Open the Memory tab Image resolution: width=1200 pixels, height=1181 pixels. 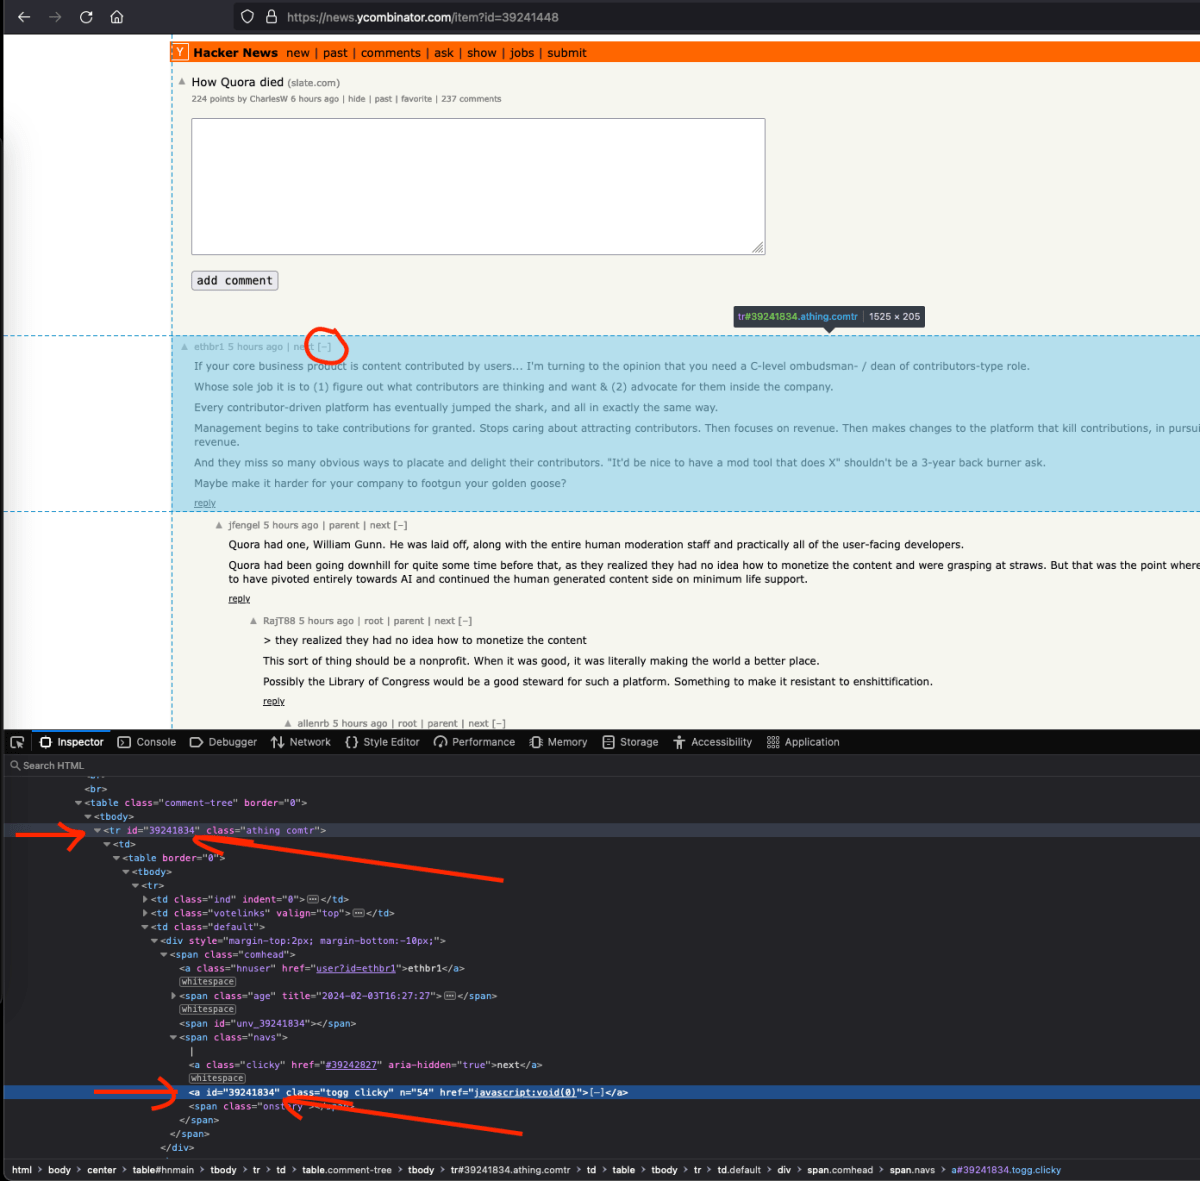558,742
